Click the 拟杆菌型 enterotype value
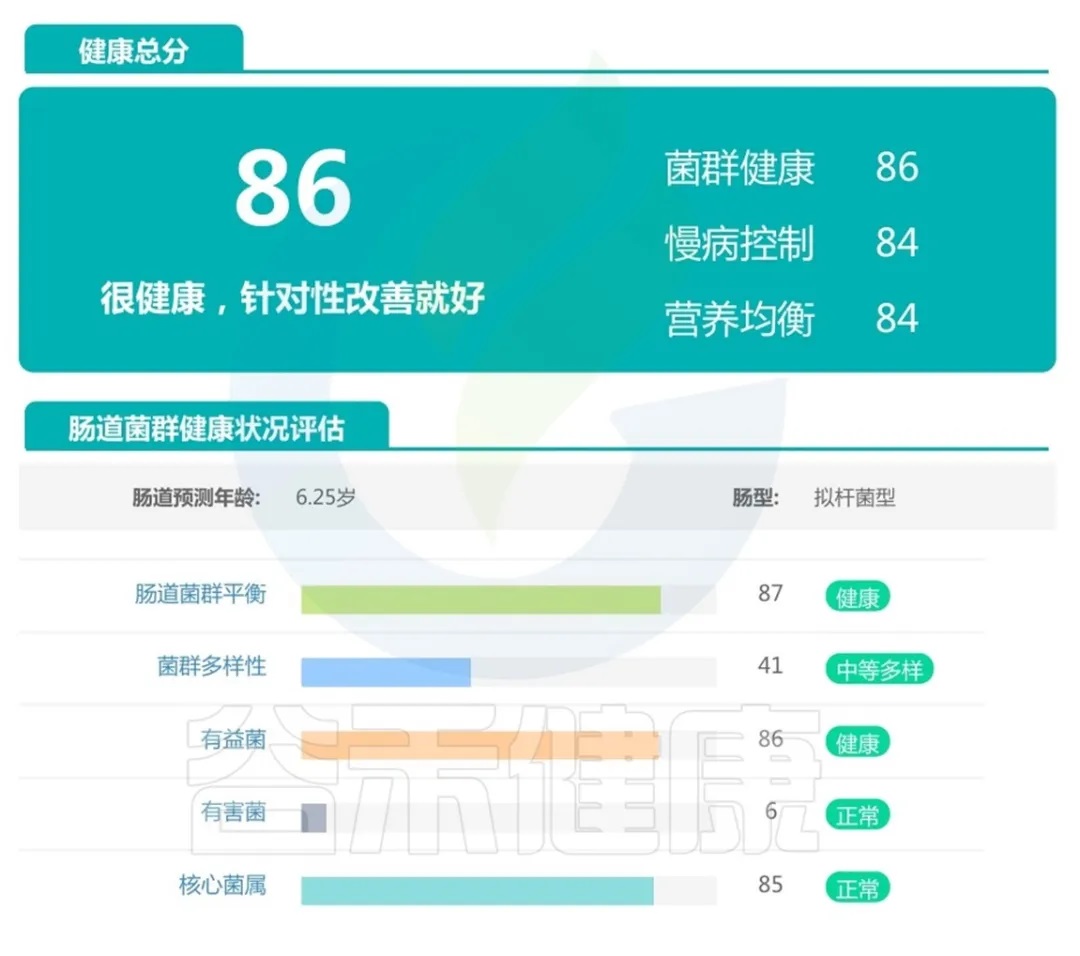 [x=854, y=497]
